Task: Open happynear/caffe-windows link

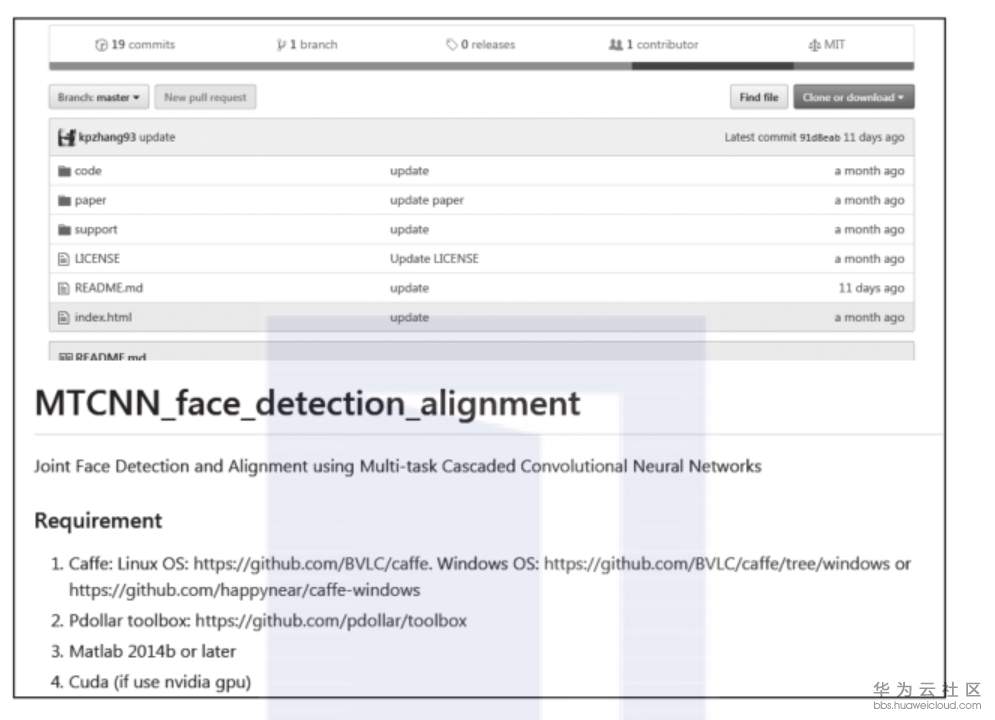Action: tap(244, 590)
